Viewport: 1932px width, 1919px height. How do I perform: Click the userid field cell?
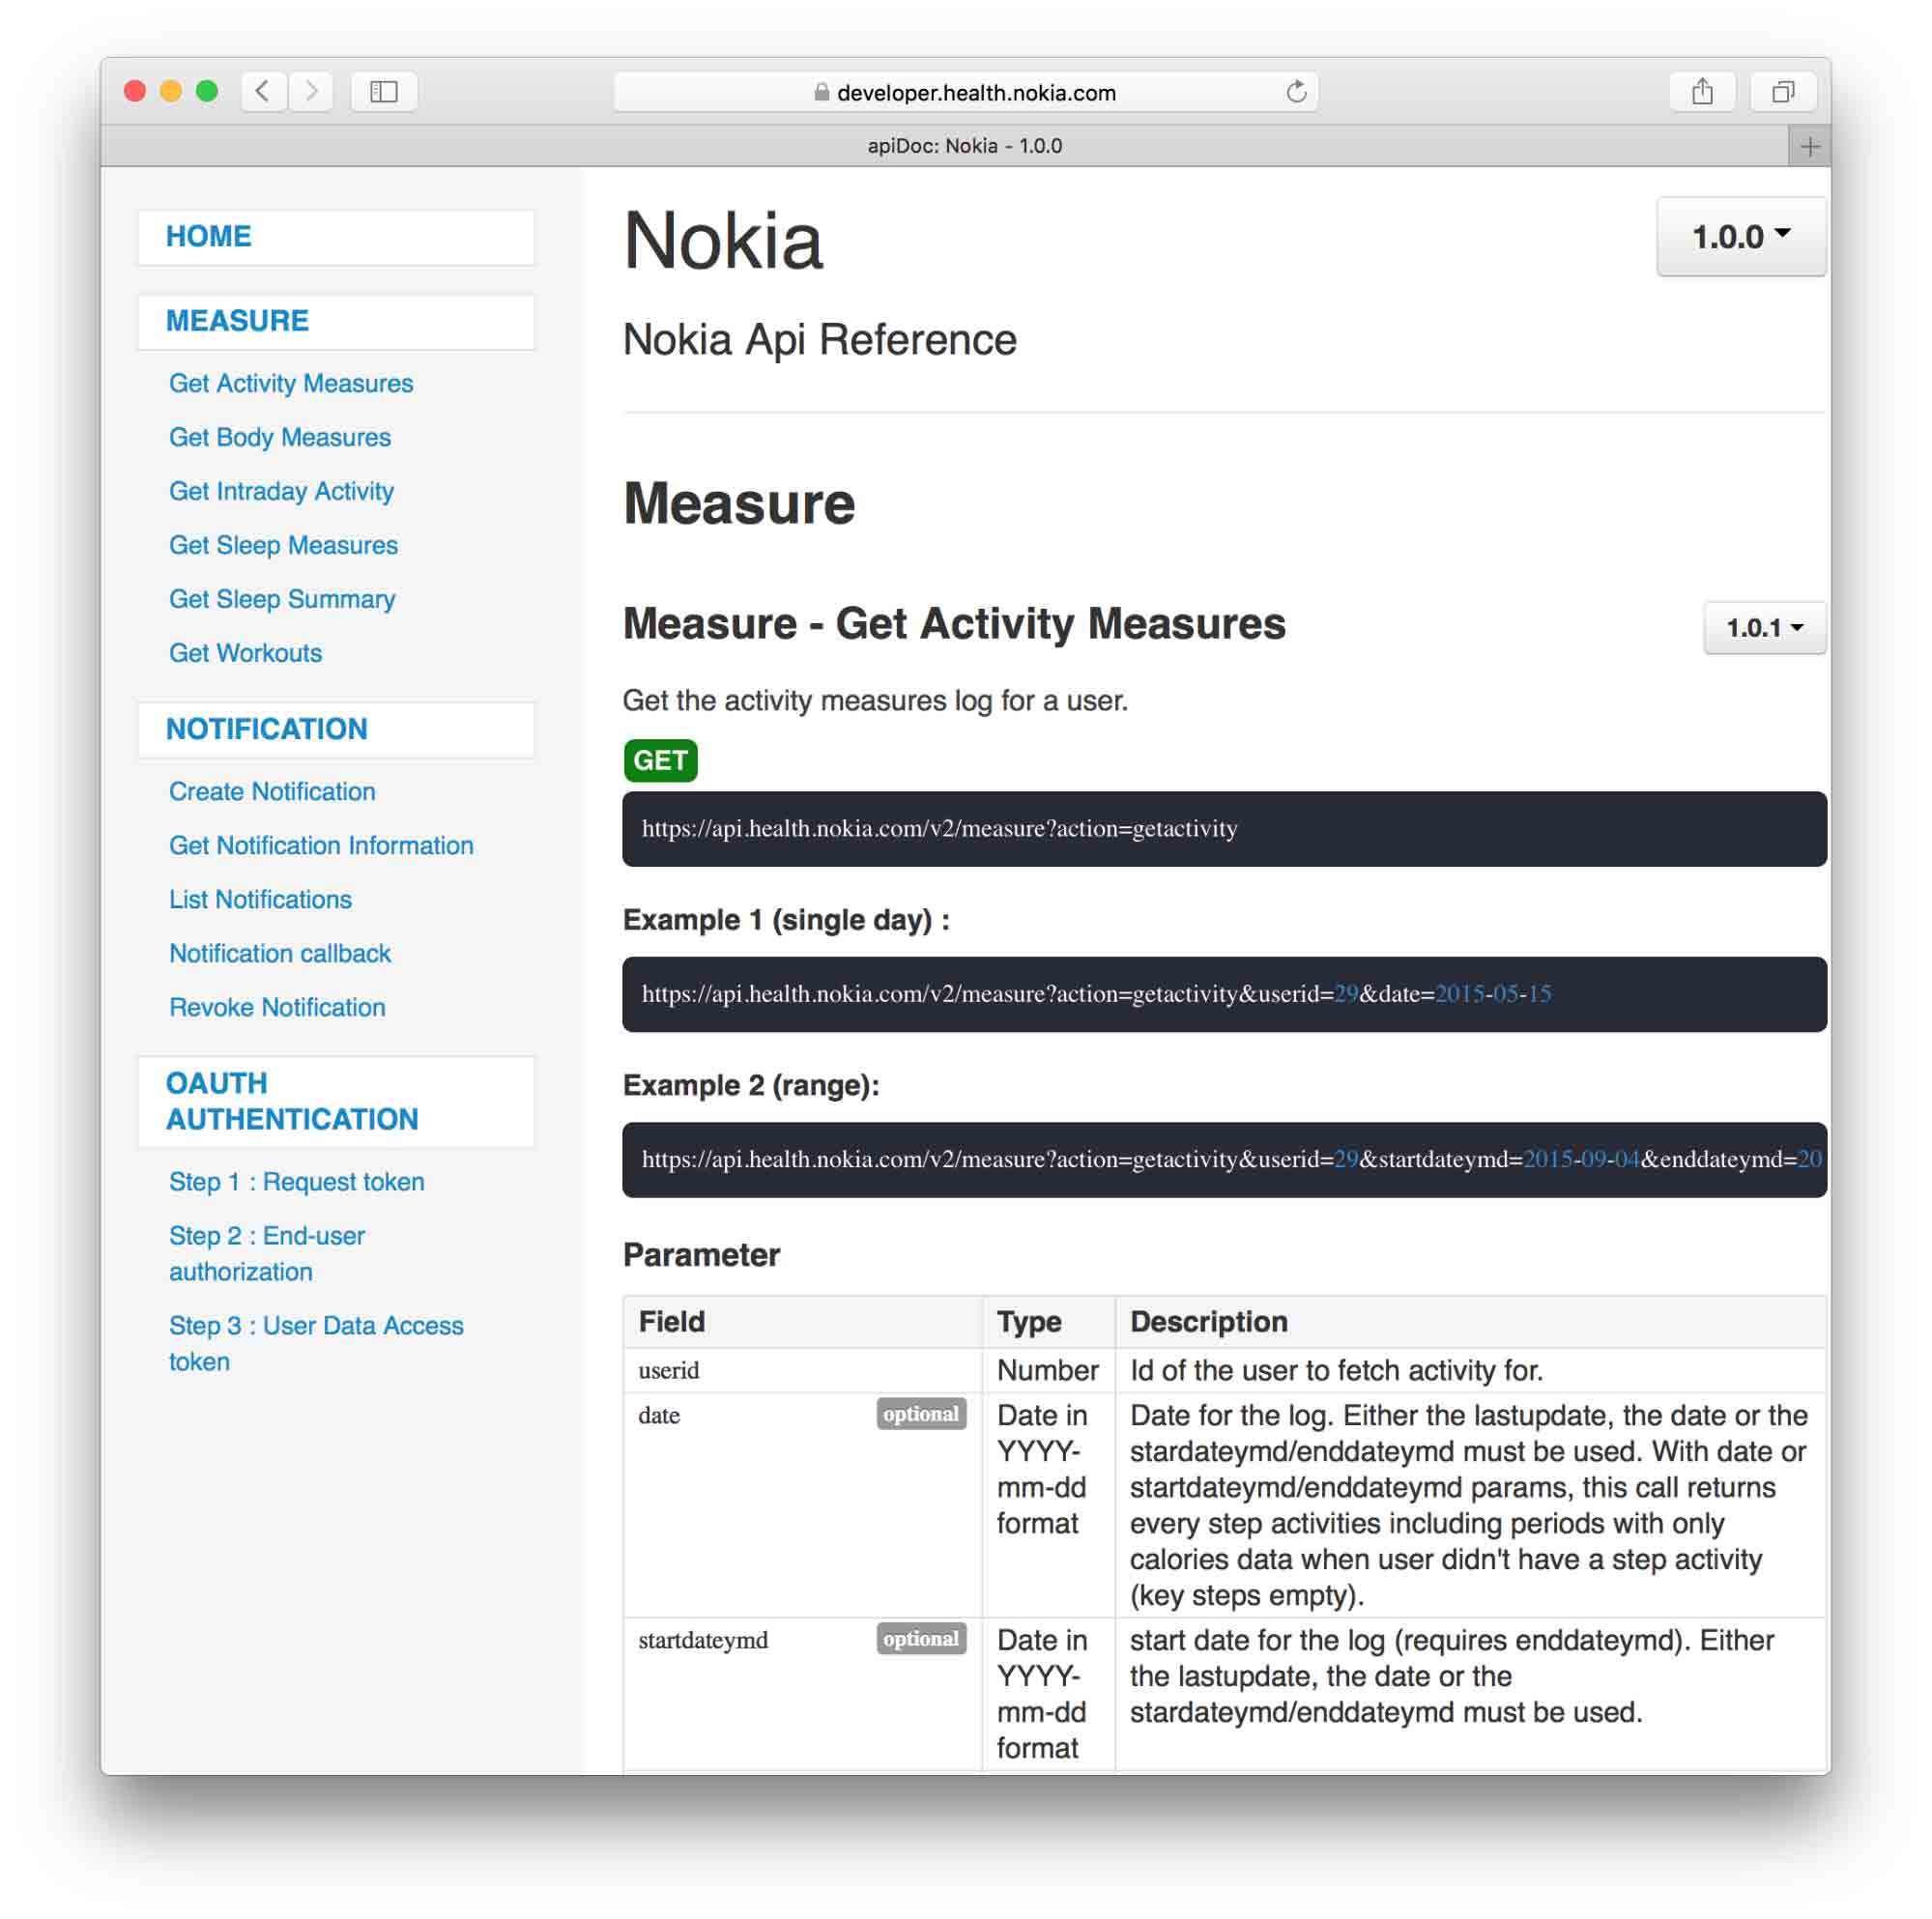[802, 1370]
